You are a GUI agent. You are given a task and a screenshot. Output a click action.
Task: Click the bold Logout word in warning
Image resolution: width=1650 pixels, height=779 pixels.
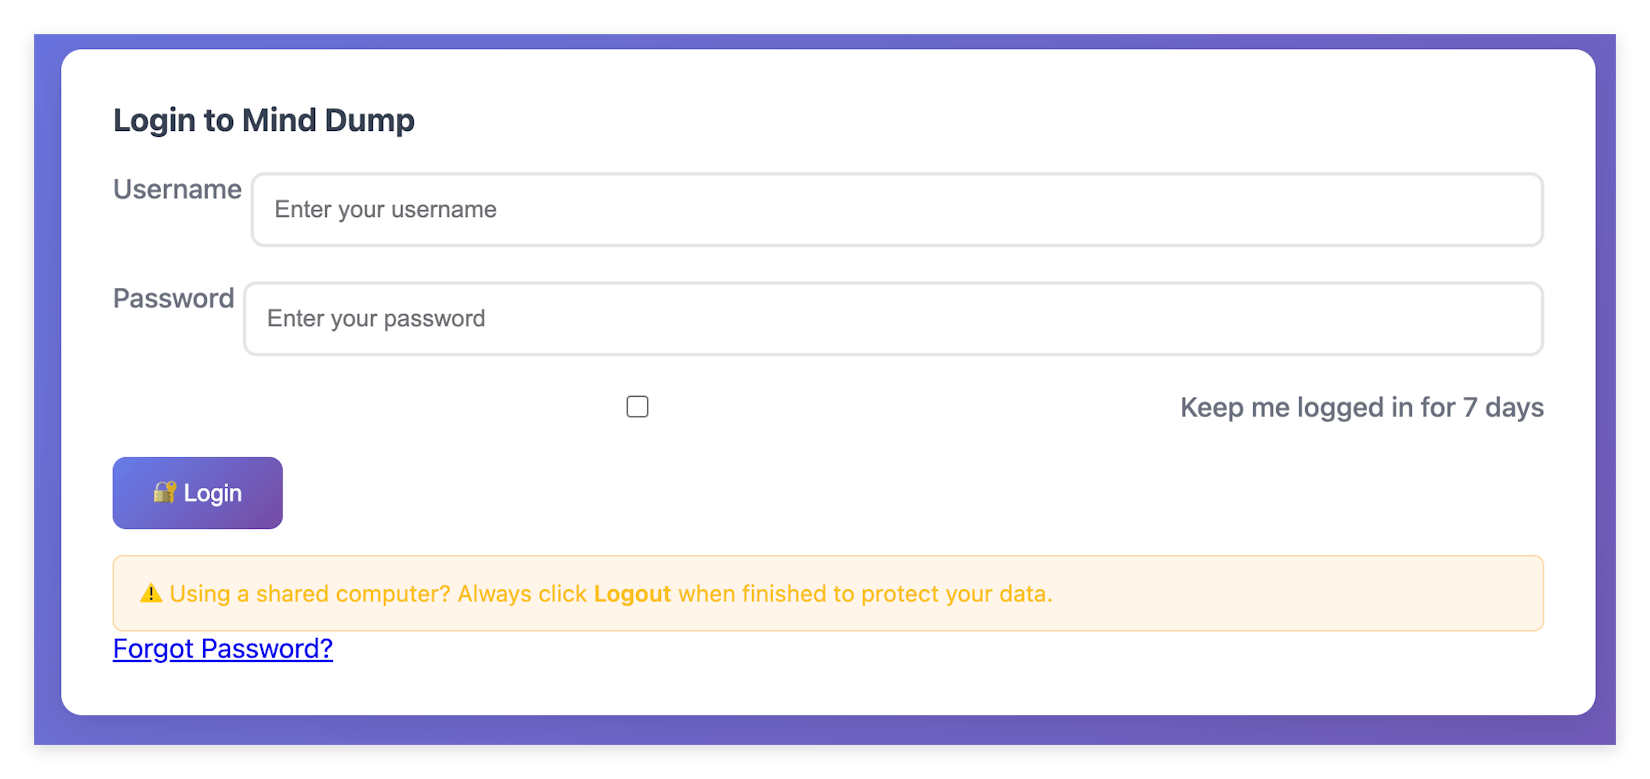632,594
